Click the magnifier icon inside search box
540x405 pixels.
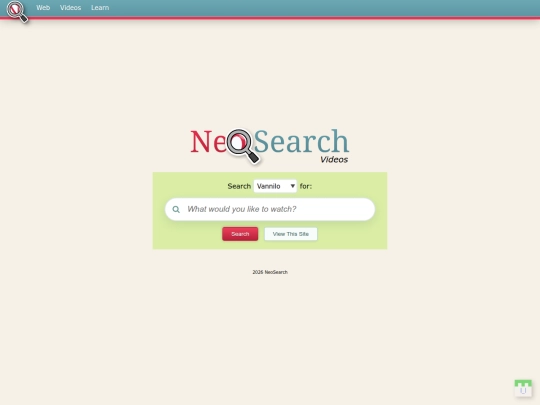[176, 209]
